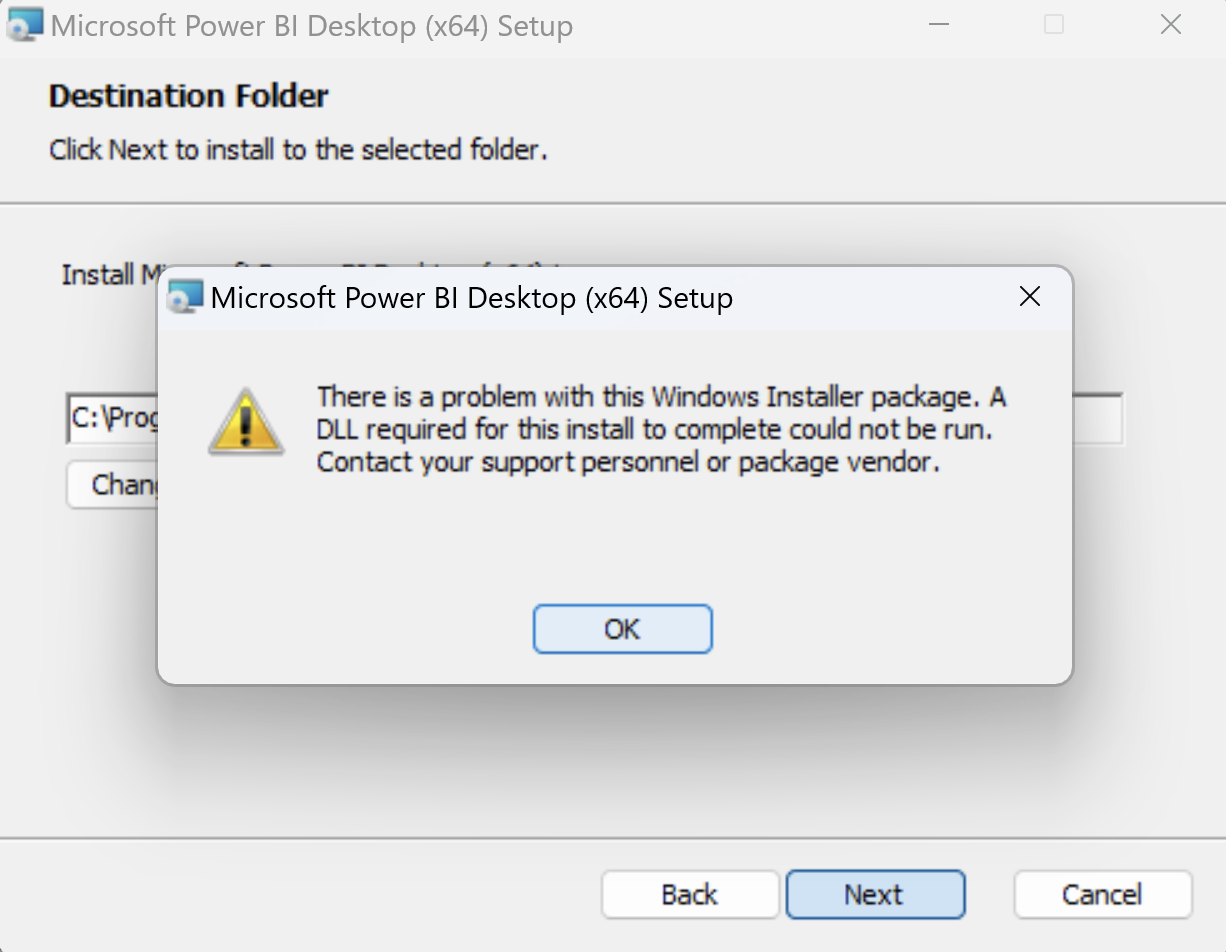Click the Windows Installer package error message text
The image size is (1226, 952).
tap(660, 429)
